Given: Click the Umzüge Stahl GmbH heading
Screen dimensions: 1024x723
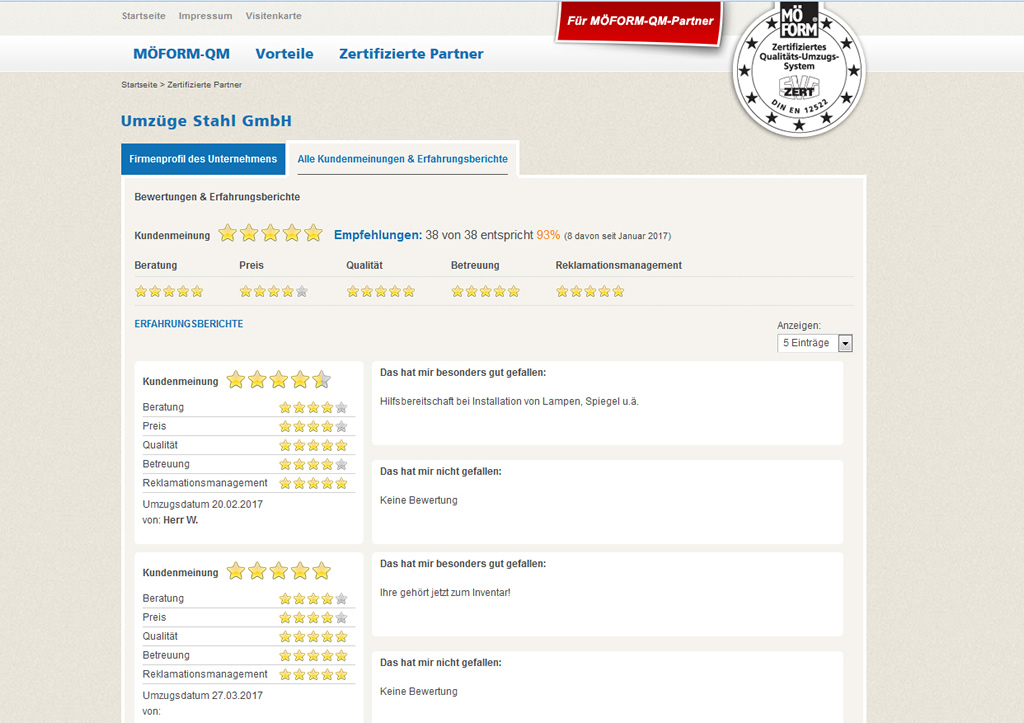Looking at the screenshot, I should pos(206,121).
